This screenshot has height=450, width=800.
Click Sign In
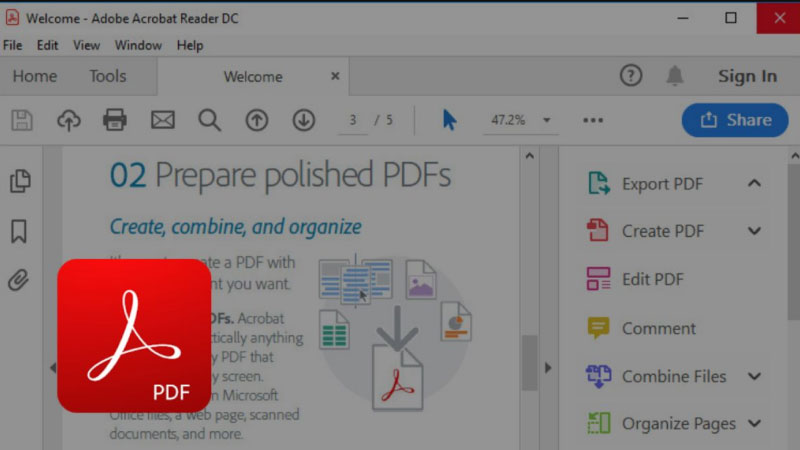click(x=747, y=76)
